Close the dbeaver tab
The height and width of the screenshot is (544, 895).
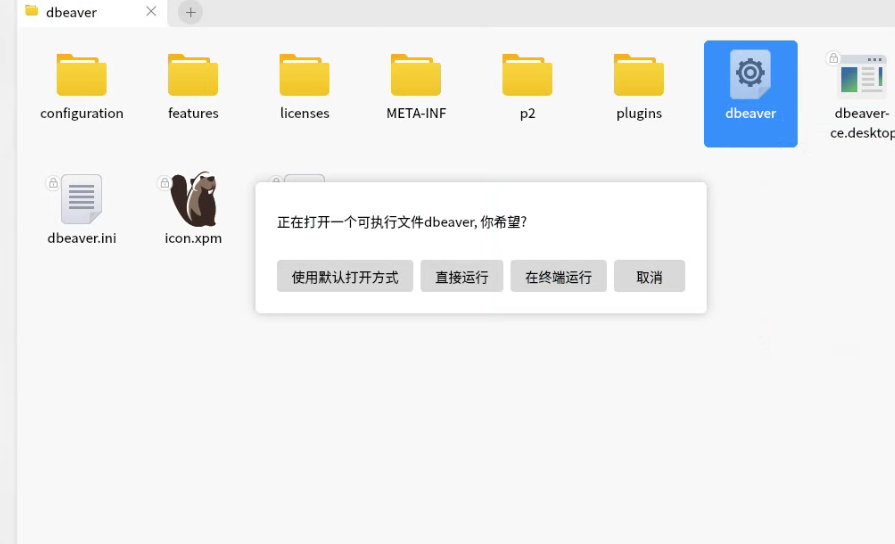[x=151, y=11]
